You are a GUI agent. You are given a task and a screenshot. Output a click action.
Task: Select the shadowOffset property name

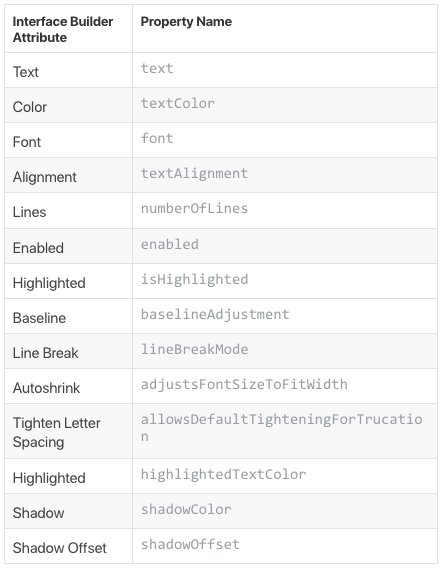coord(190,545)
